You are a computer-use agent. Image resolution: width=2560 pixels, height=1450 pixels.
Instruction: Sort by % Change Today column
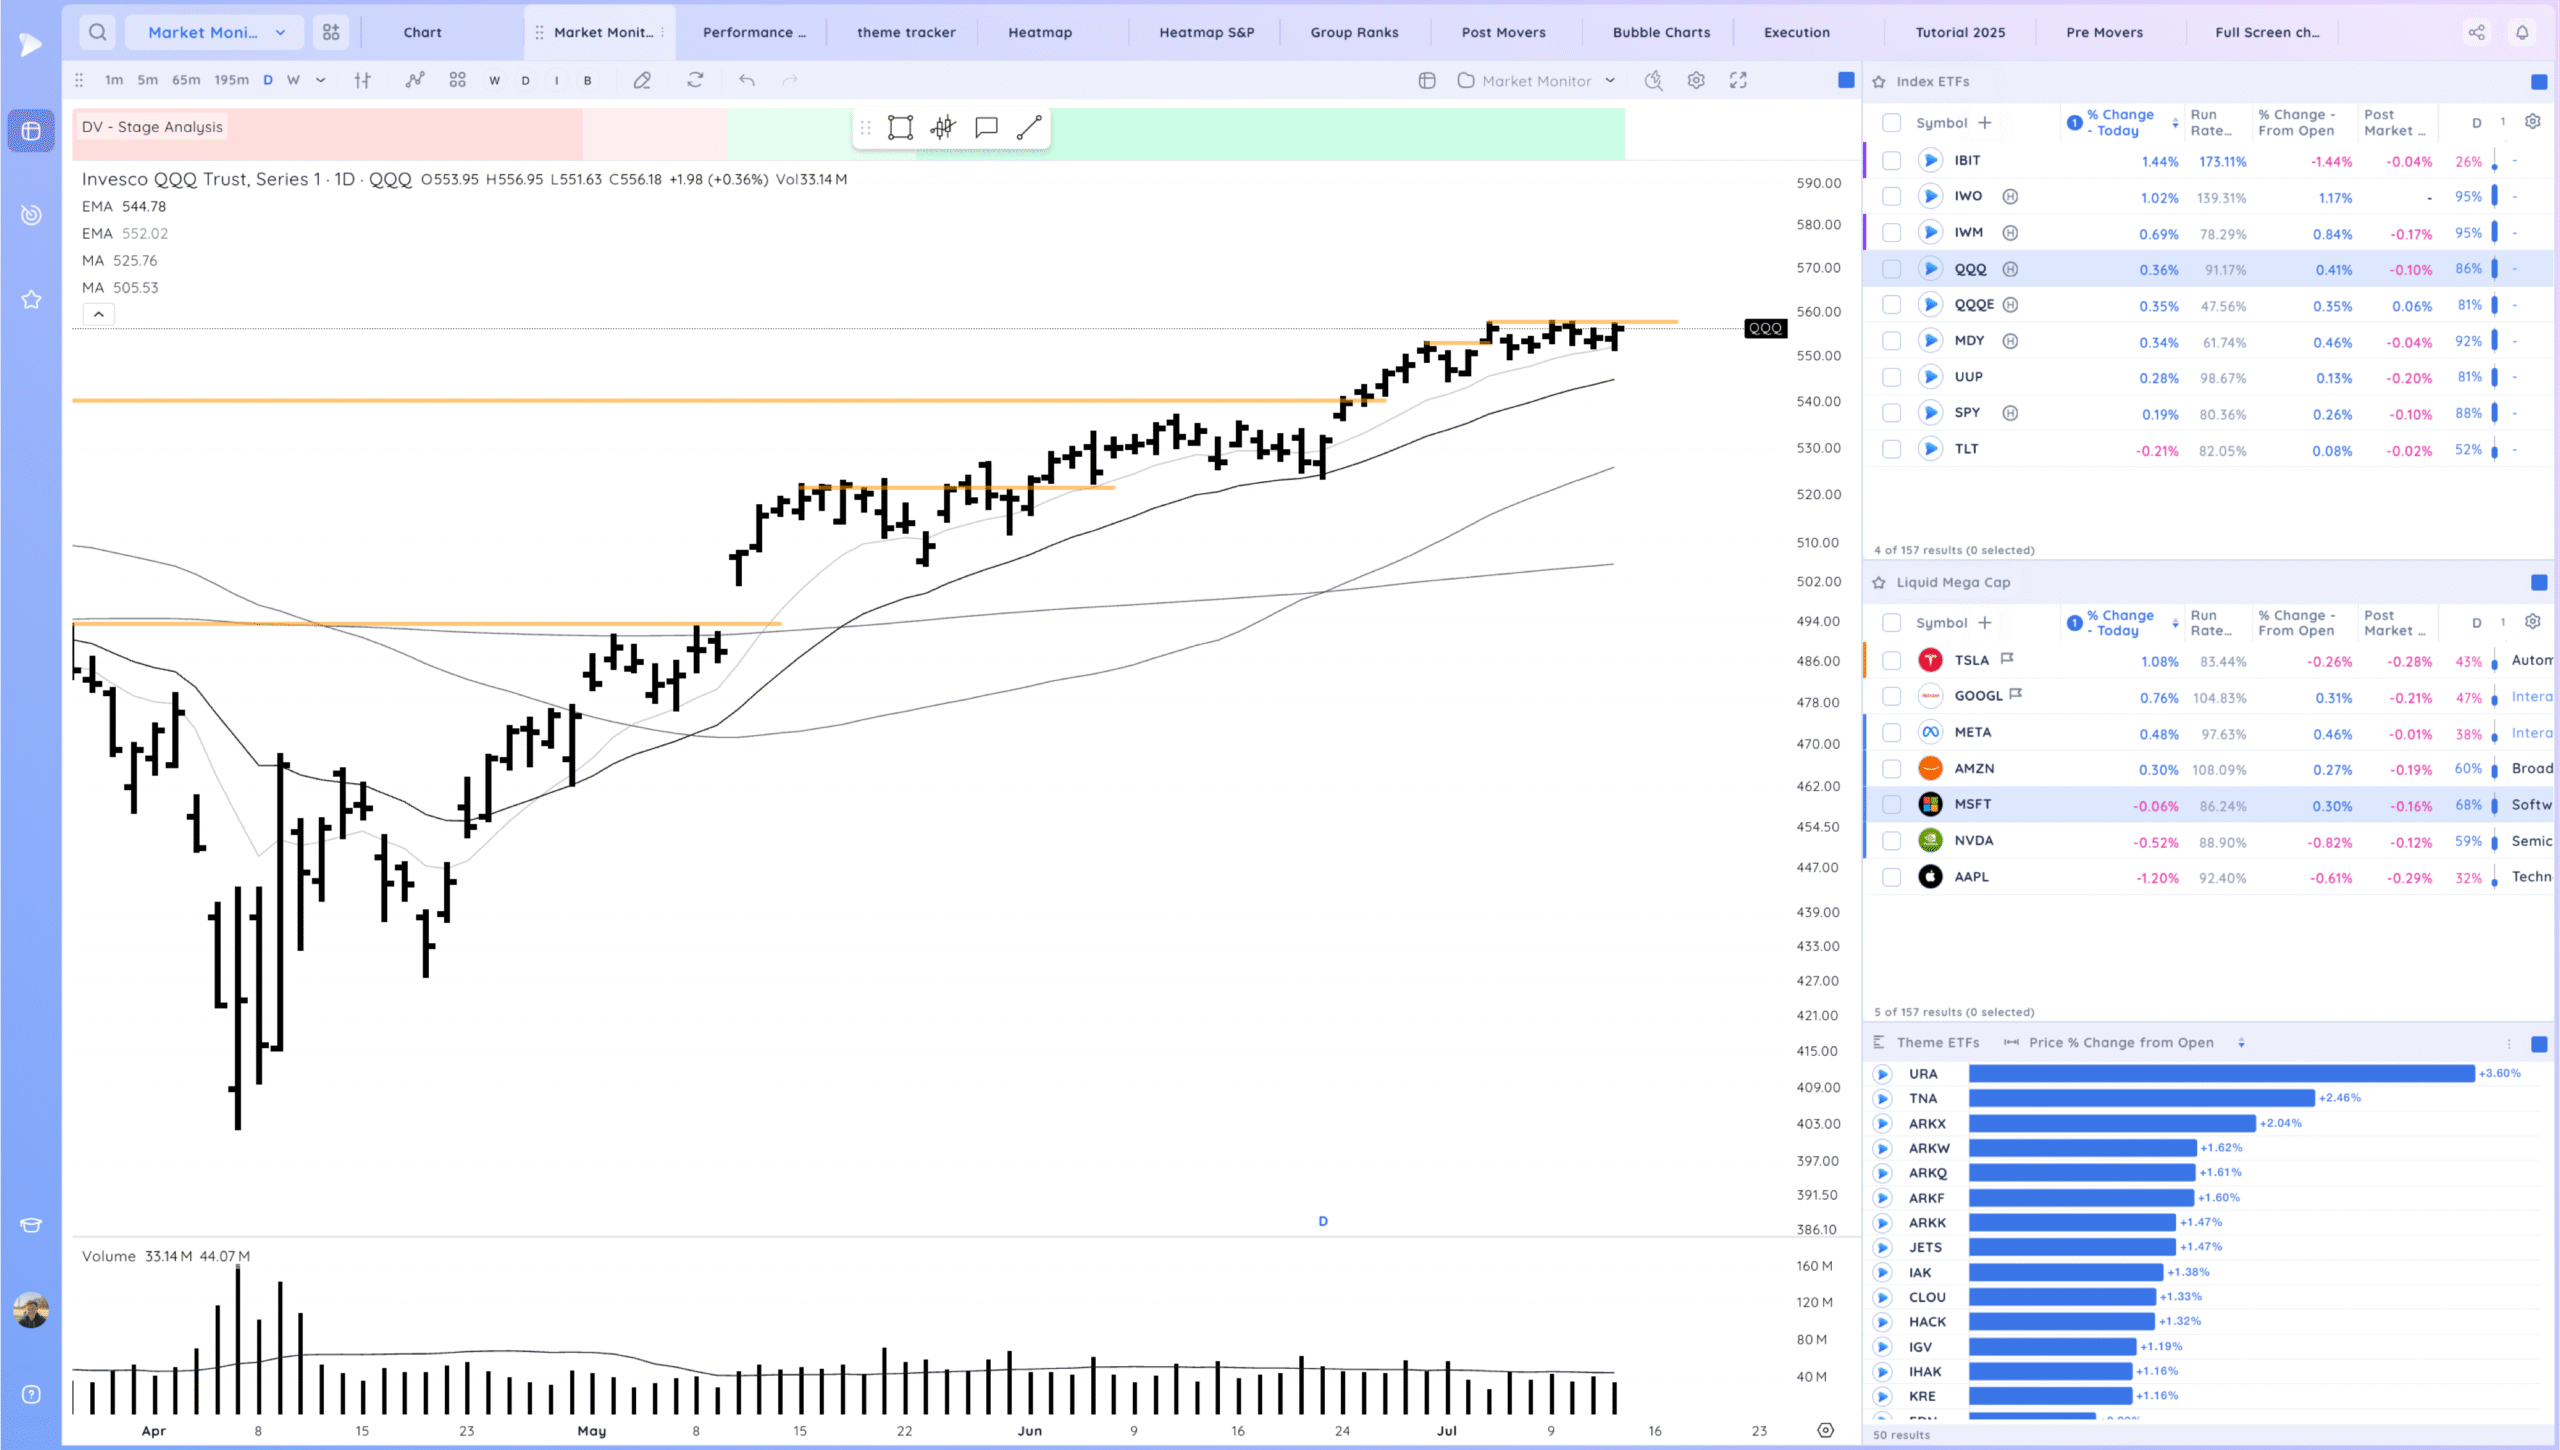(x=2120, y=122)
